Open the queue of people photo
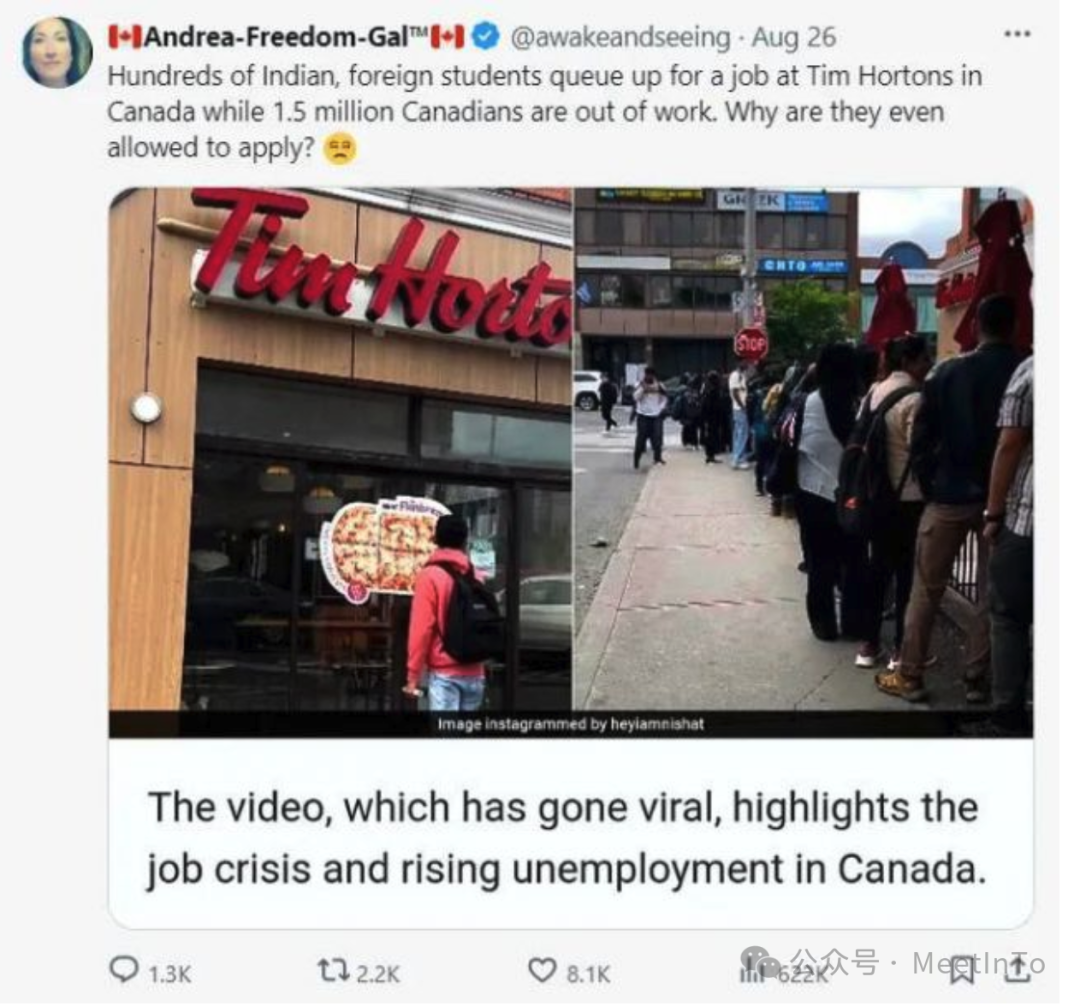The width and height of the screenshot is (1080, 1006). click(x=803, y=448)
